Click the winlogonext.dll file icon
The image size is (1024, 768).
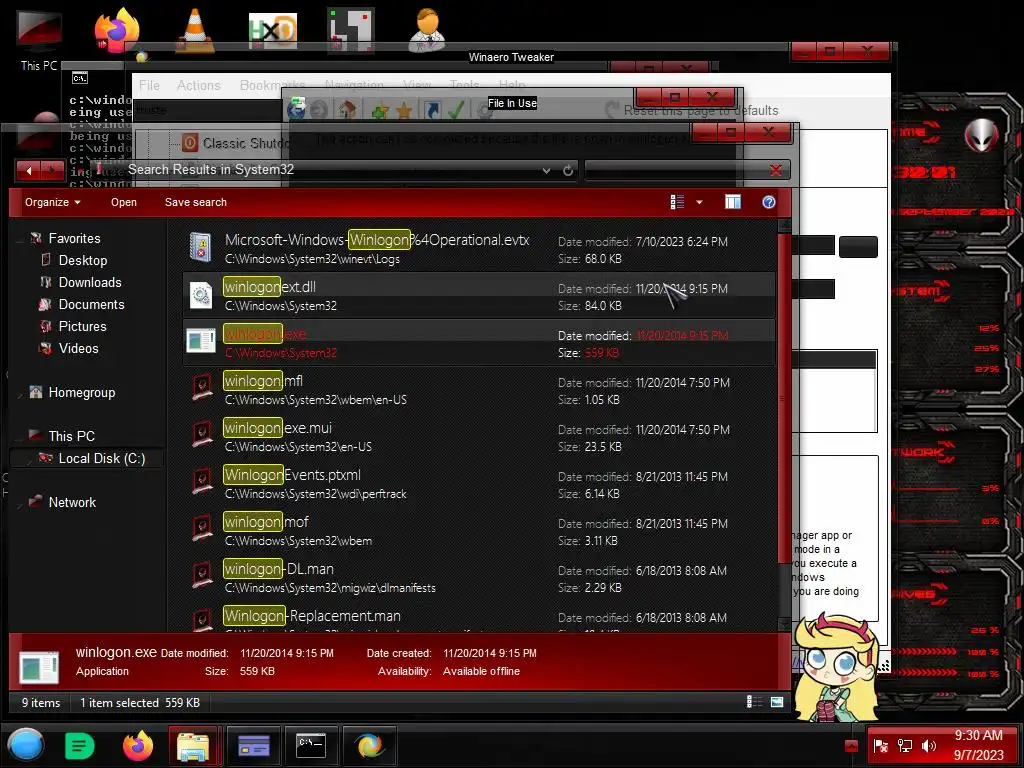pos(201,295)
